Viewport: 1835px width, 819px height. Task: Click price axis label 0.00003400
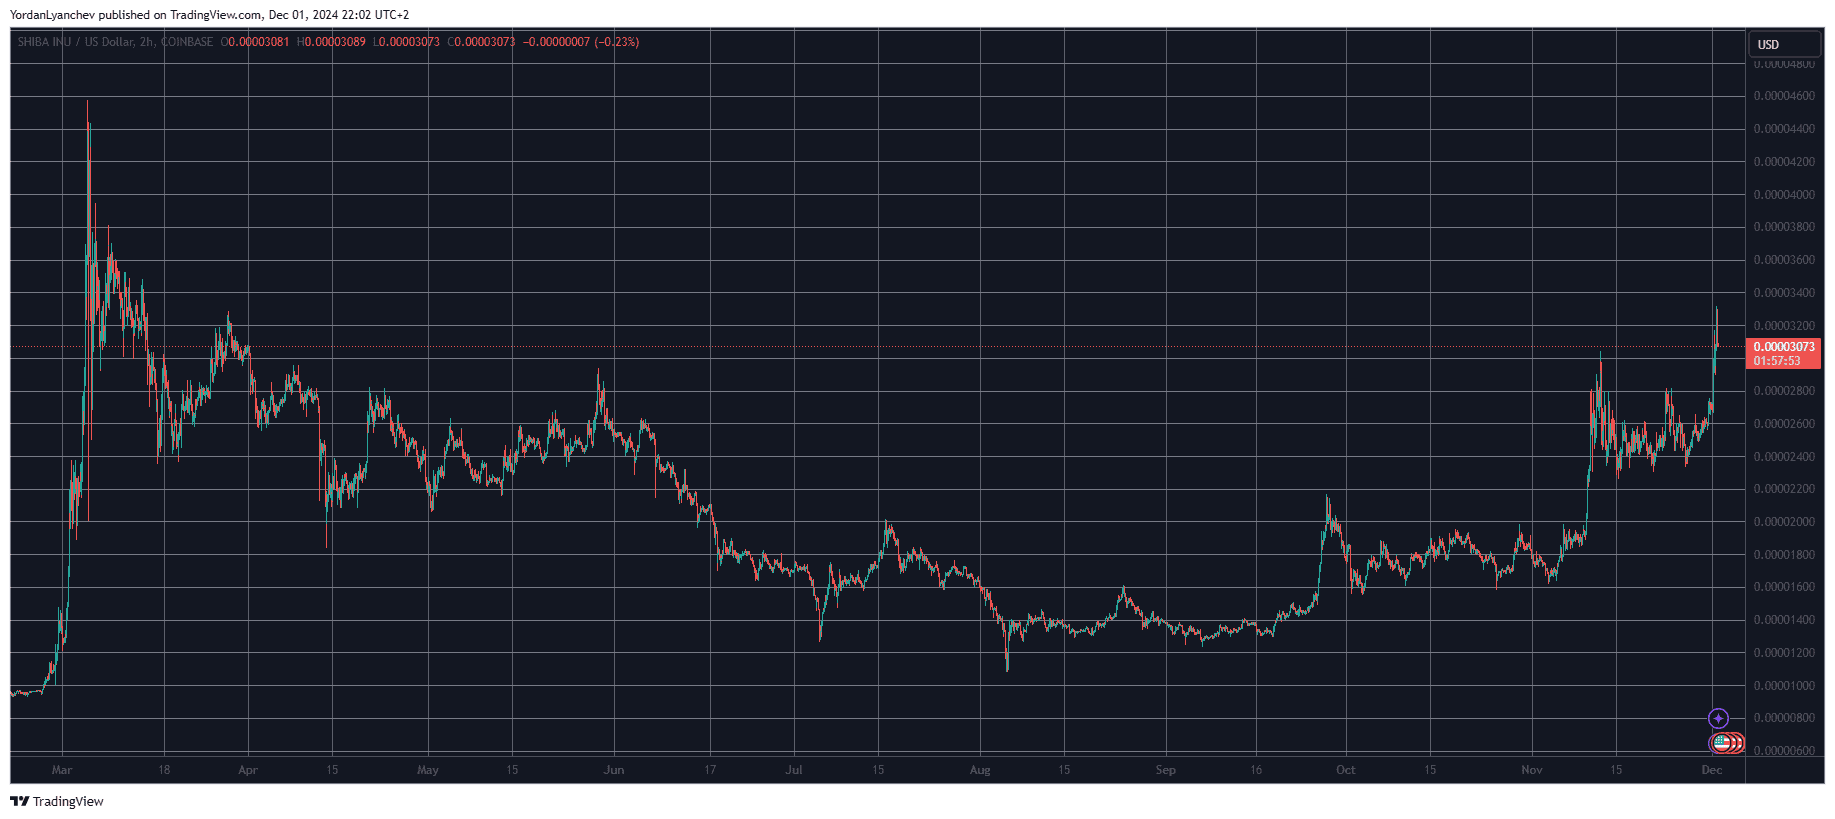(x=1784, y=293)
